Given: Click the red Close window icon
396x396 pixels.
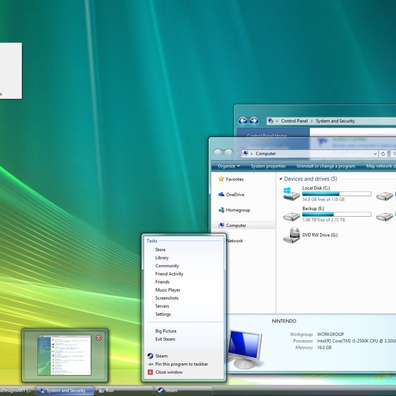Looking at the screenshot, I should [x=150, y=372].
